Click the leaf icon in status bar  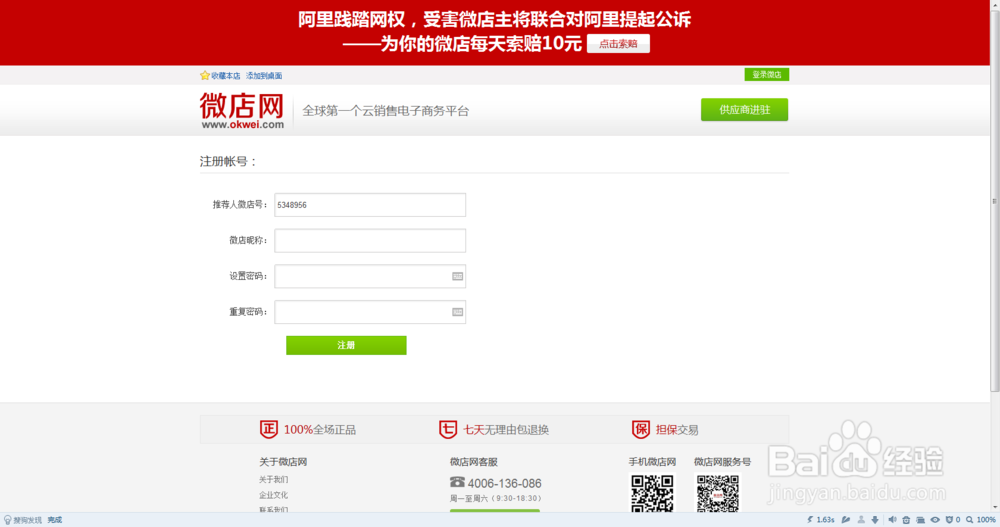tap(846, 519)
